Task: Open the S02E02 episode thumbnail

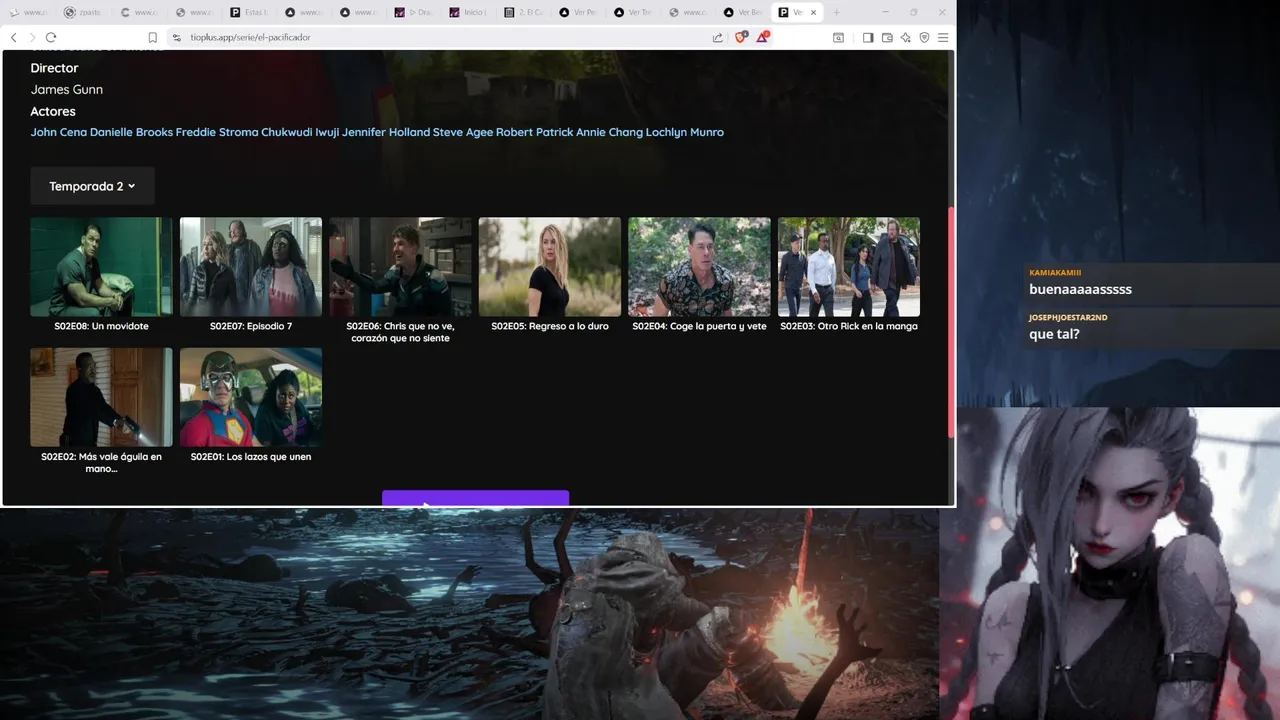Action: [101, 397]
